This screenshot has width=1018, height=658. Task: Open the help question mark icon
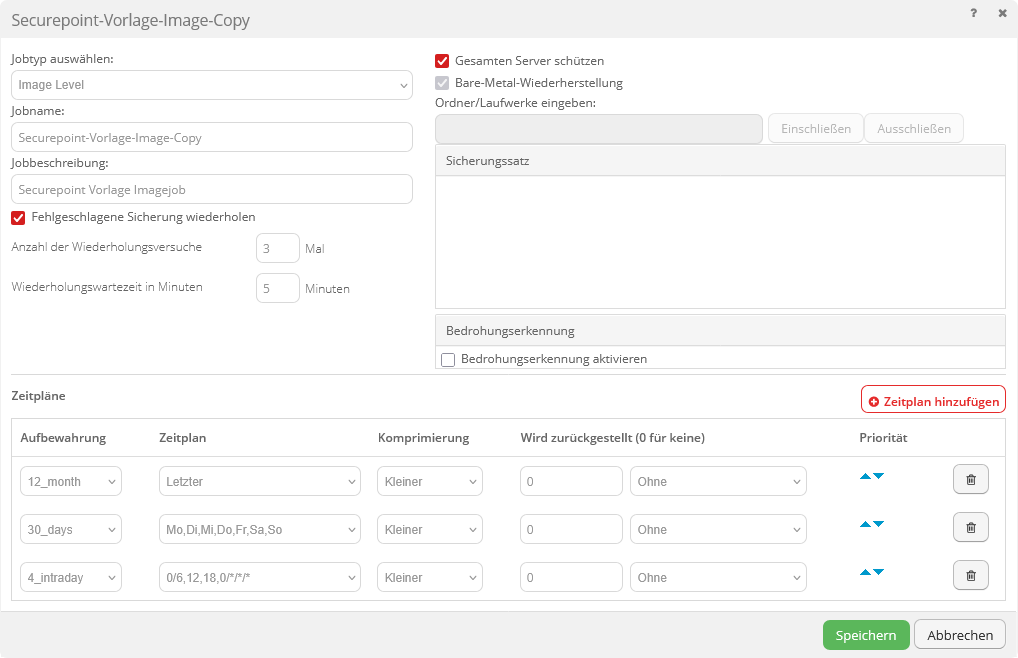(x=974, y=14)
